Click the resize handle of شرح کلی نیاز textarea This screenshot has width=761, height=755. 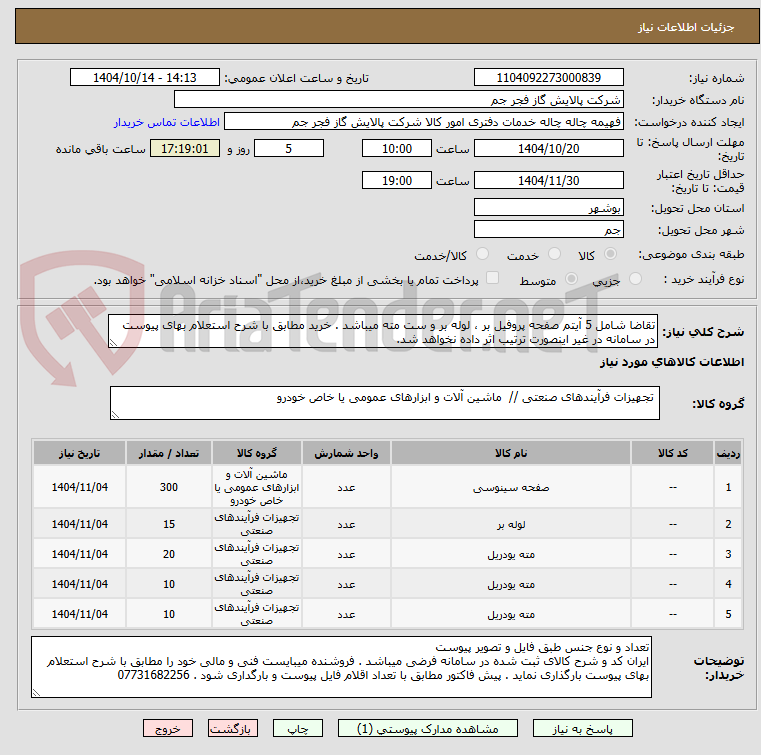pyautogui.click(x=113, y=343)
